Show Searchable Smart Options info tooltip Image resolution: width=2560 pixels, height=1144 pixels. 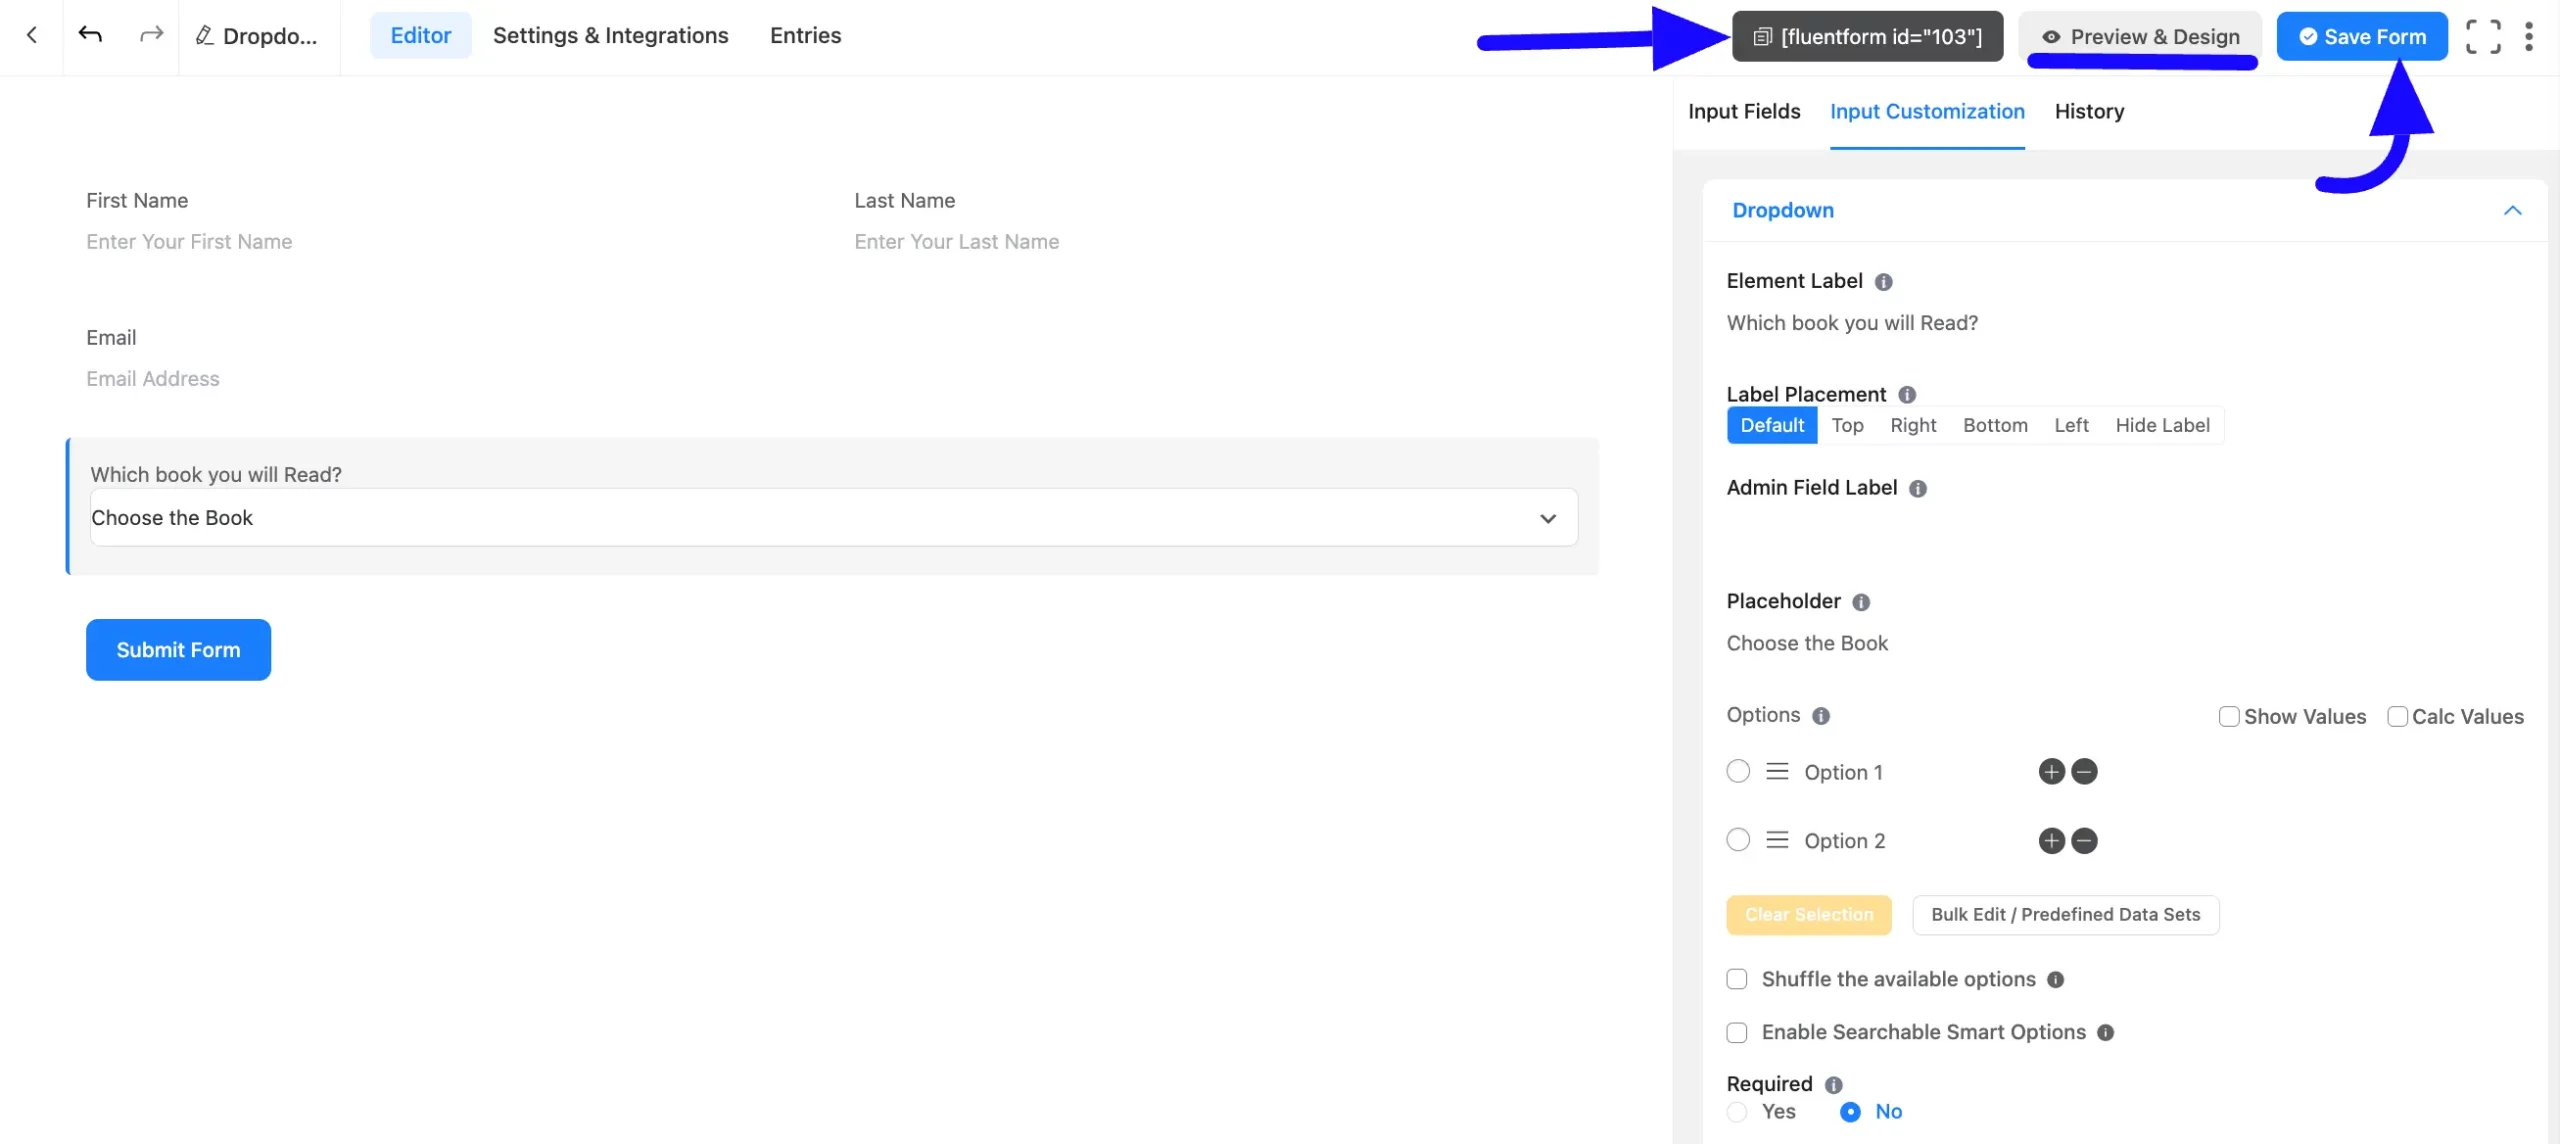2105,1033
